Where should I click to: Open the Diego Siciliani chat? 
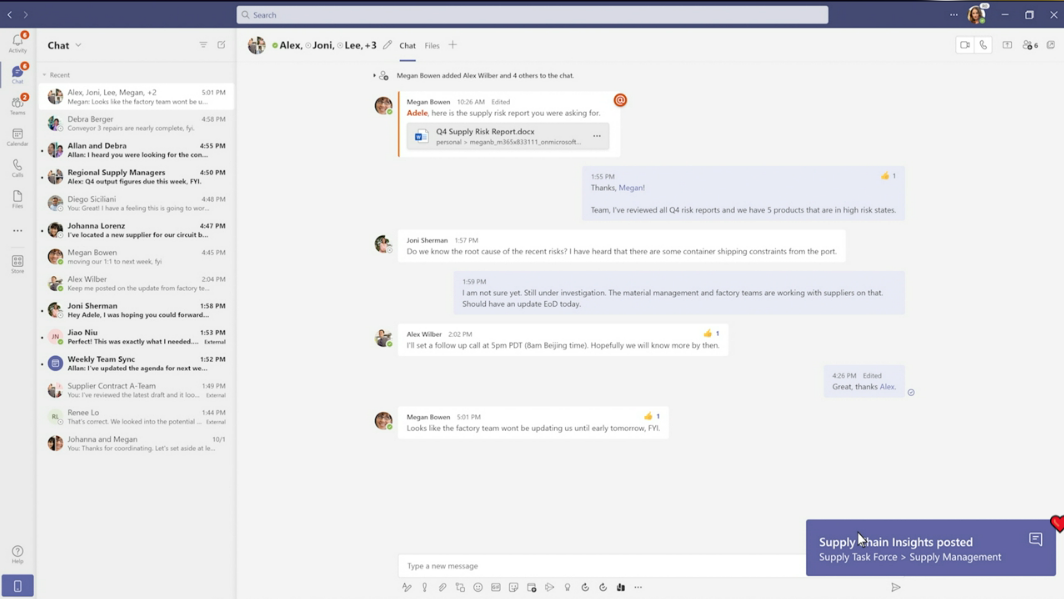click(136, 203)
